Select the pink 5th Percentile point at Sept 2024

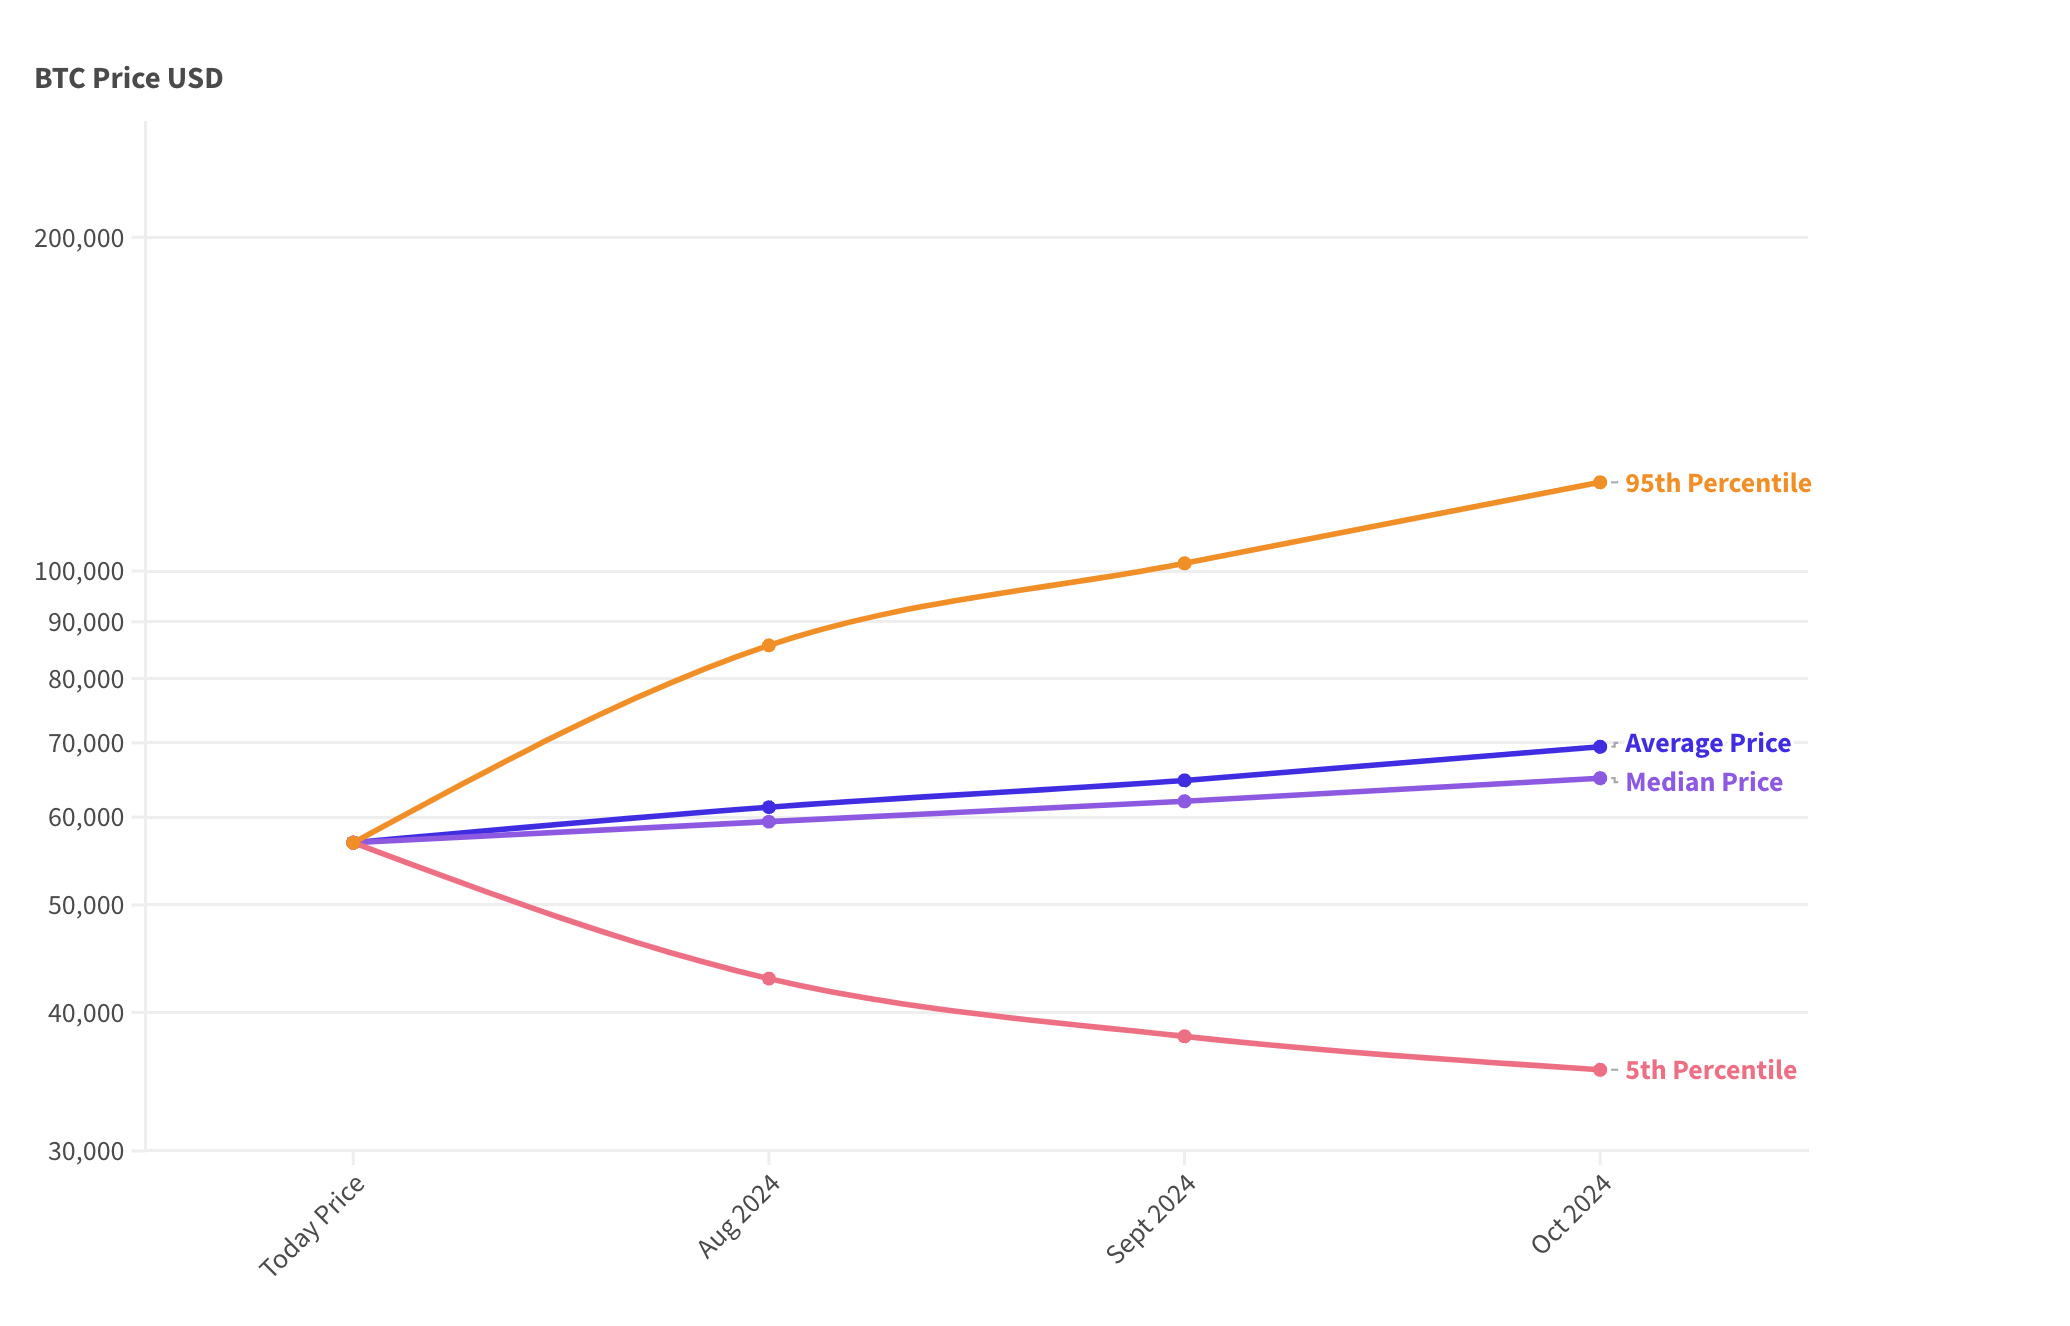[x=1184, y=1036]
